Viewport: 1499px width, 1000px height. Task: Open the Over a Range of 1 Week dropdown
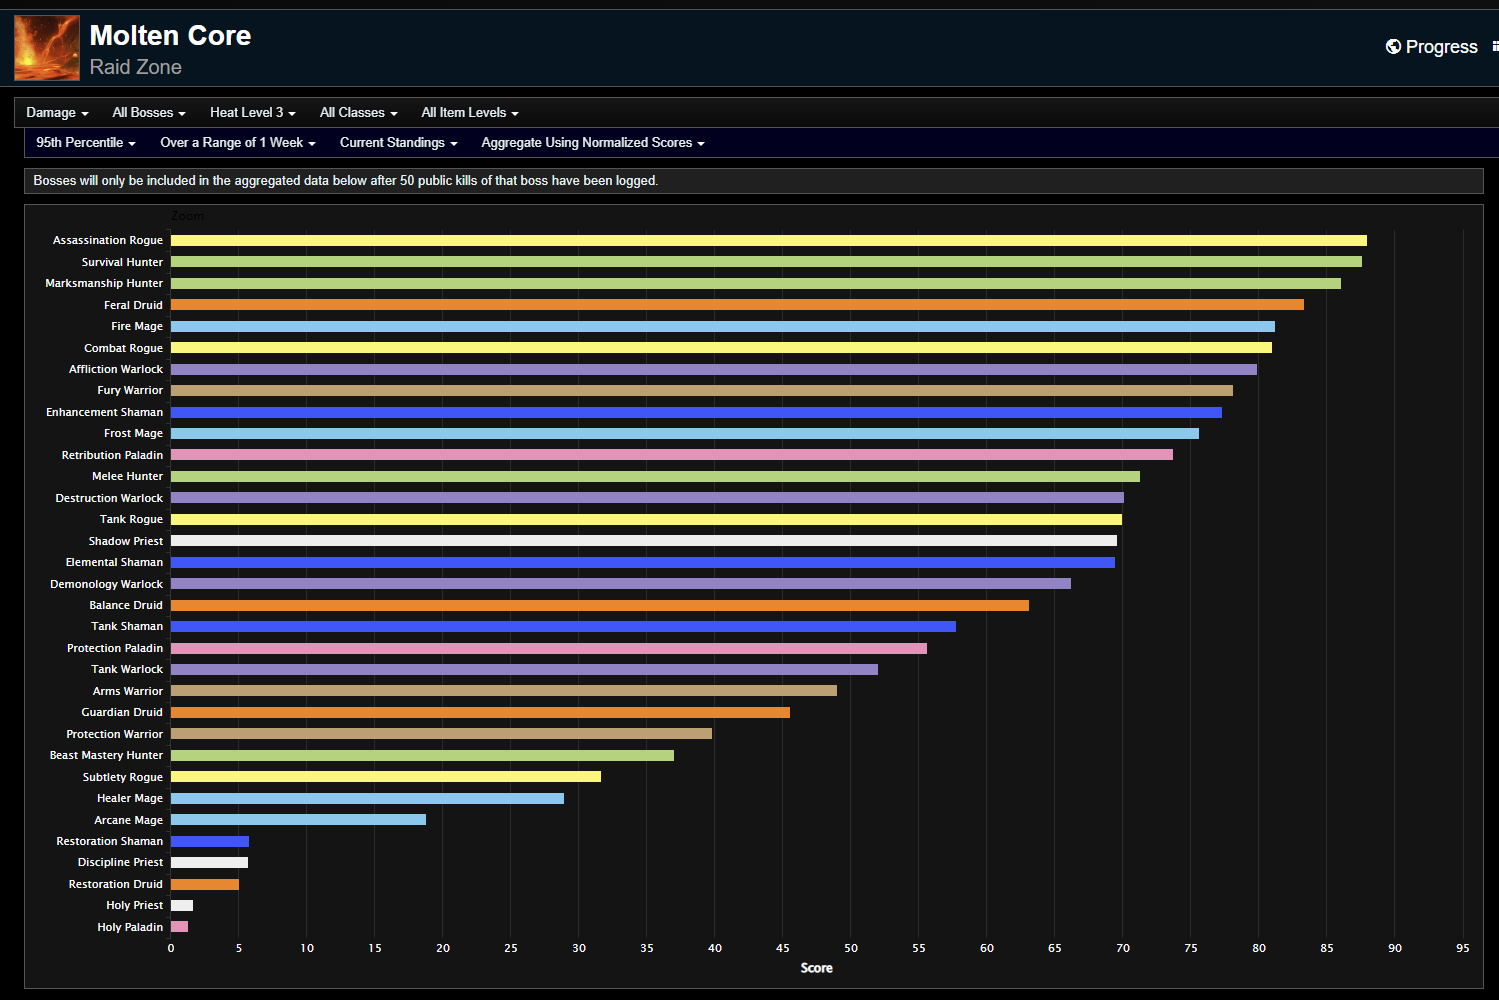pyautogui.click(x=237, y=142)
